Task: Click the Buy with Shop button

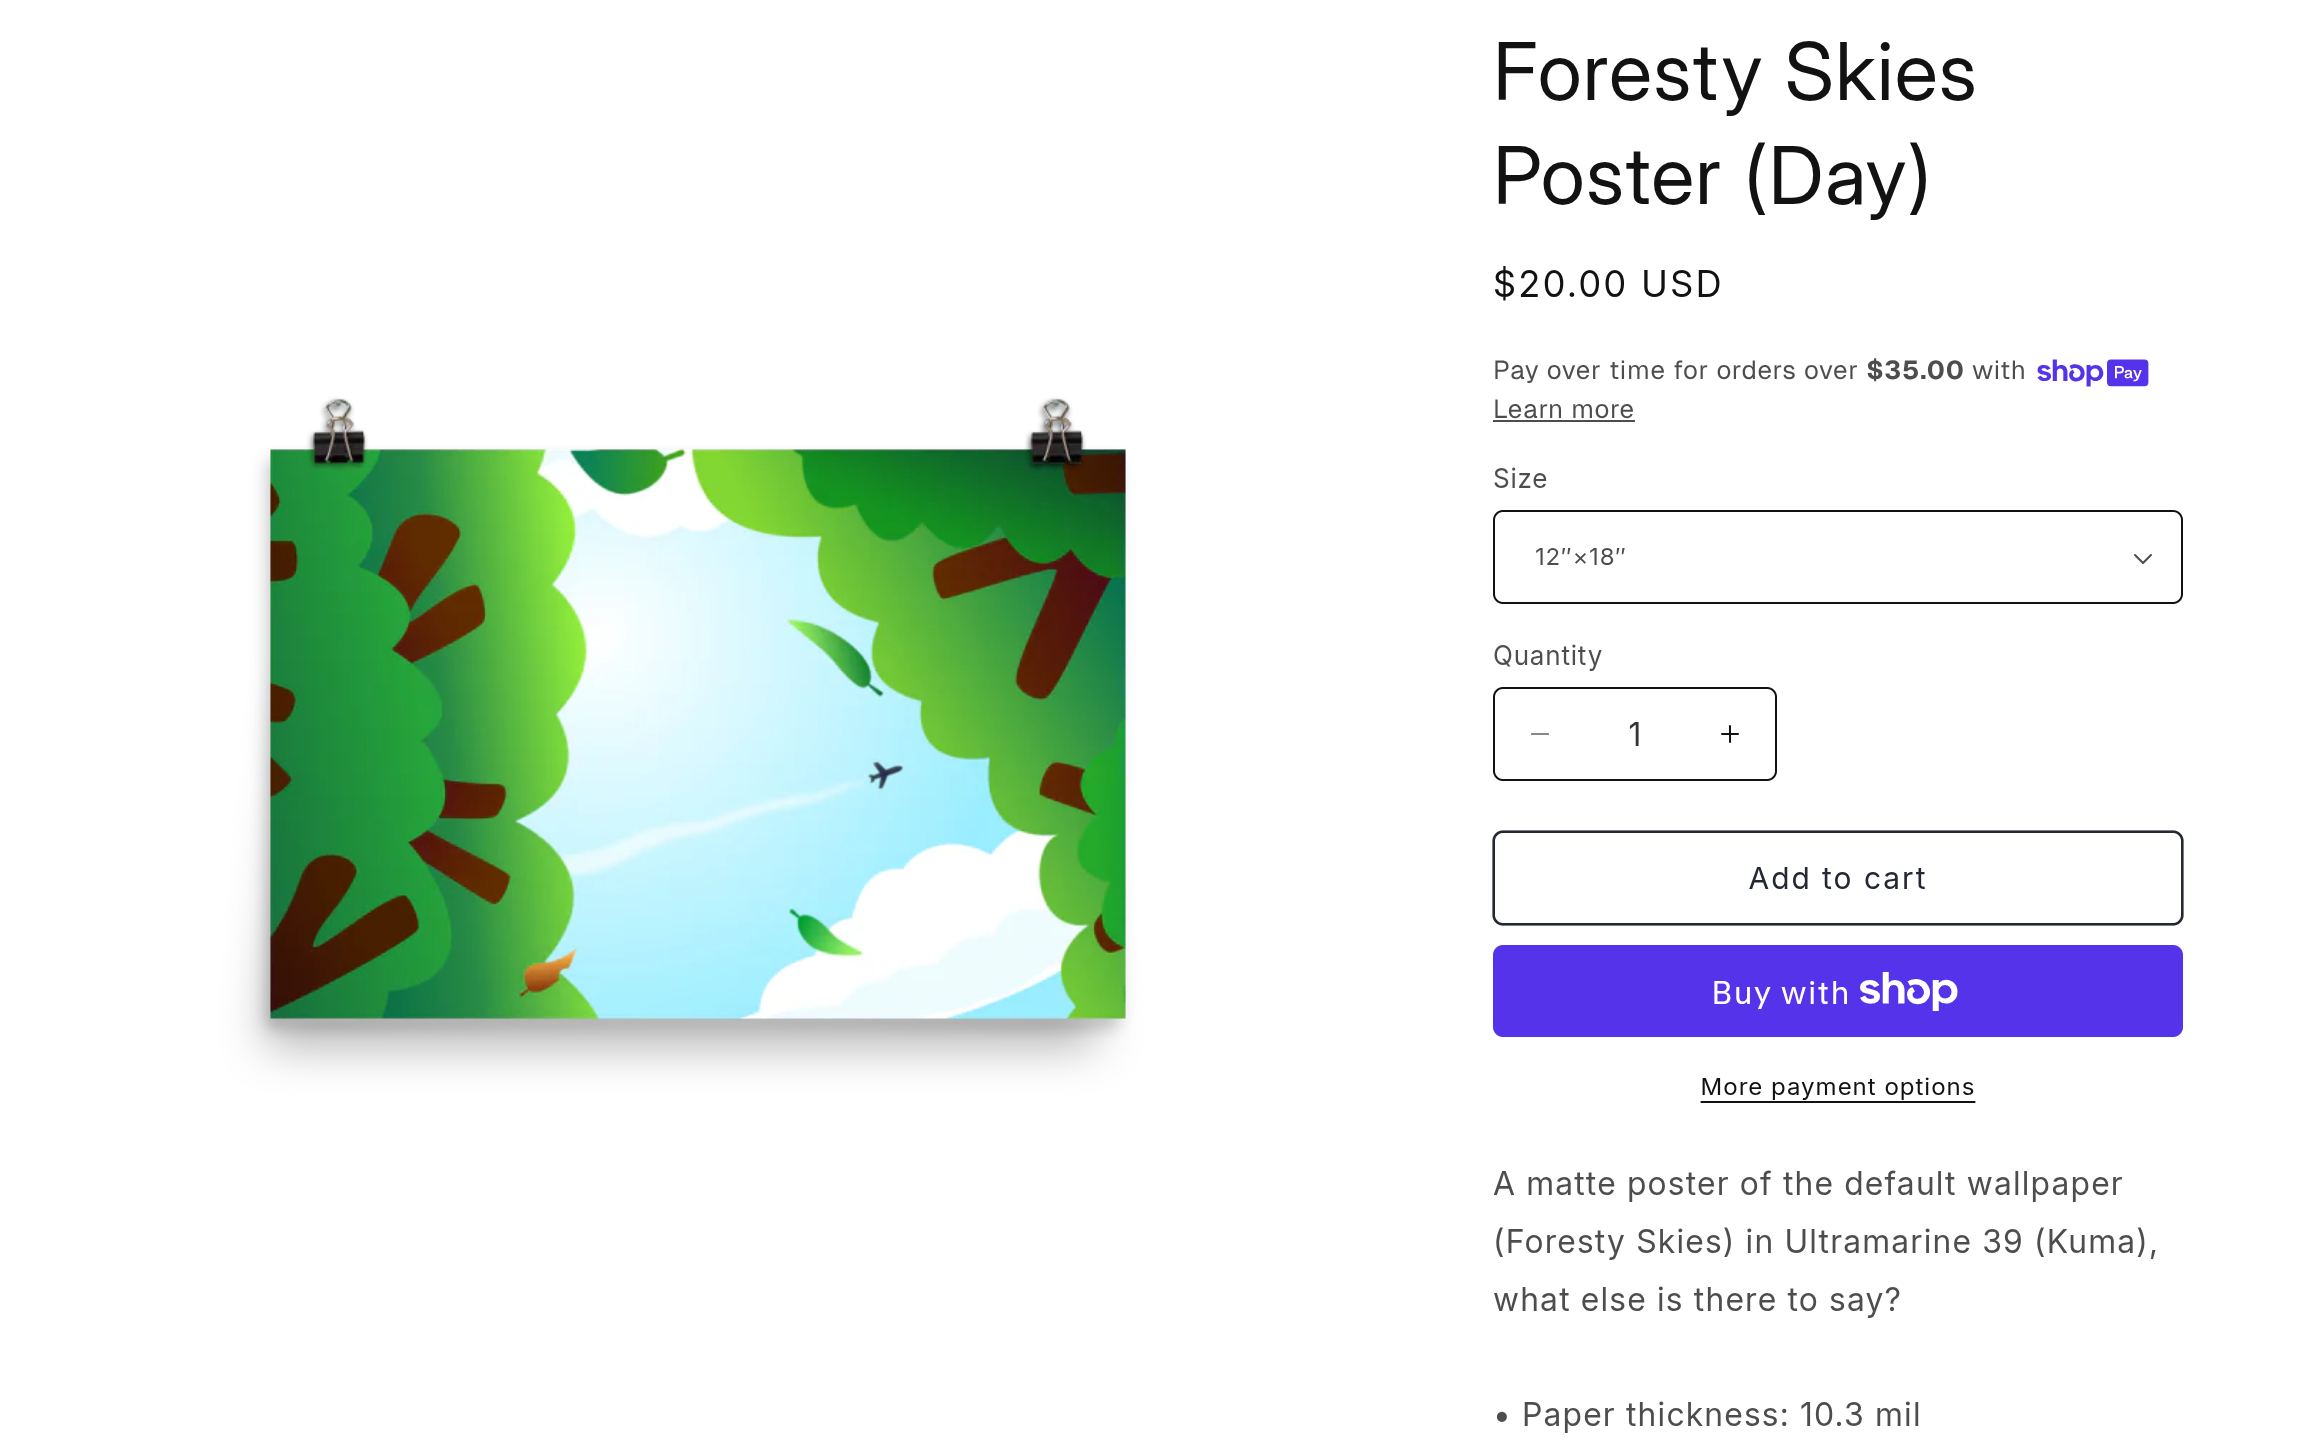Action: tap(1837, 991)
